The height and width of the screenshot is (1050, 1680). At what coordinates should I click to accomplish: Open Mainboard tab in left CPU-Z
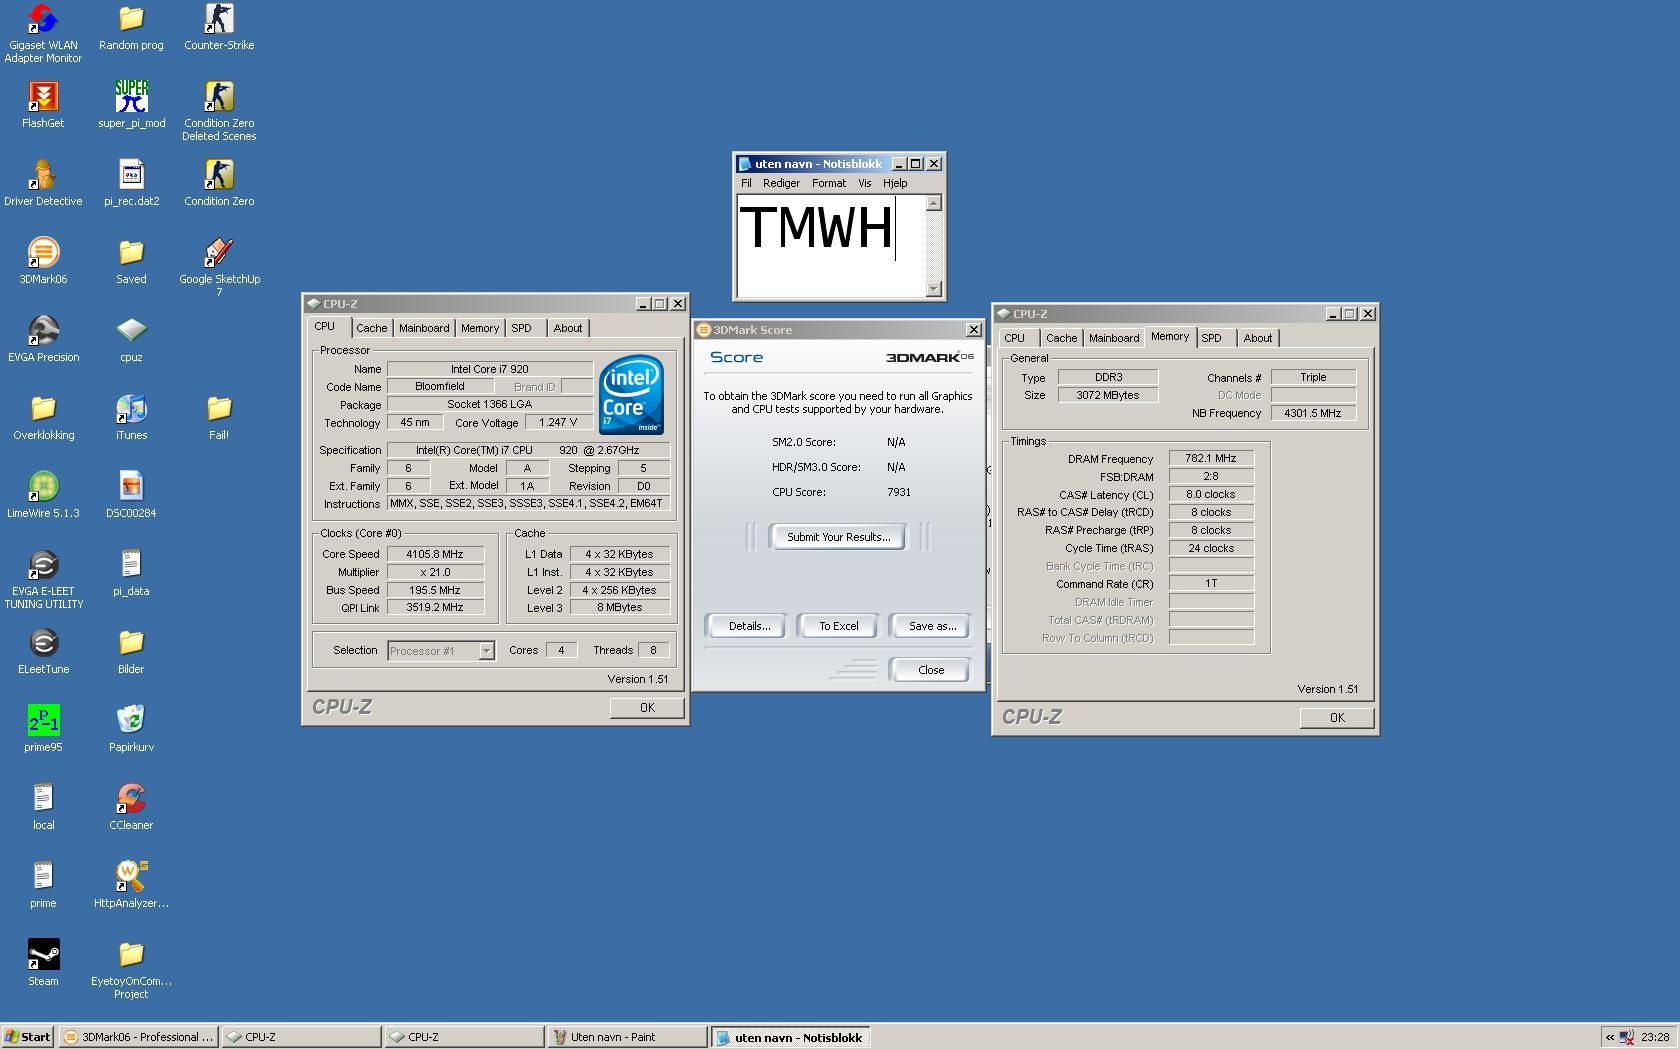tap(424, 328)
